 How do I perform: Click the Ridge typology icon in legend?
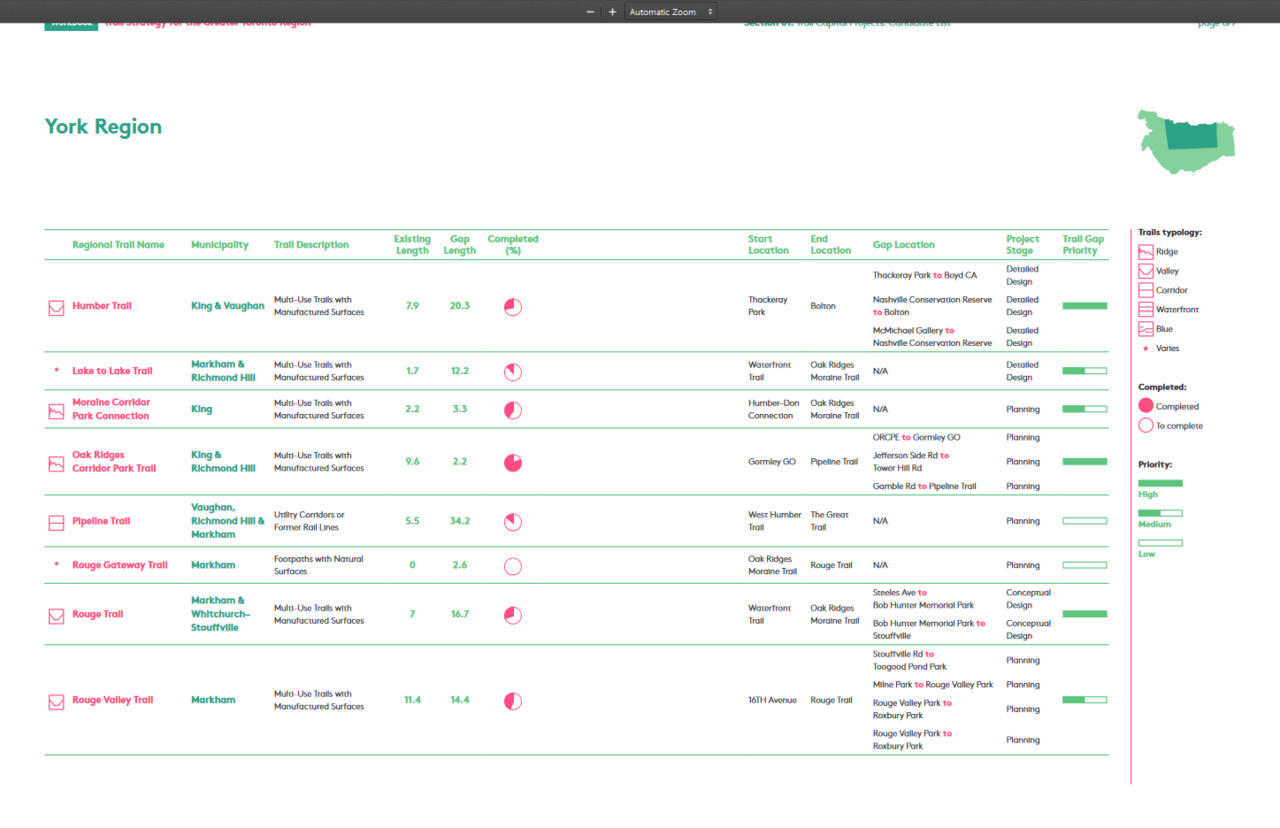[1146, 252]
